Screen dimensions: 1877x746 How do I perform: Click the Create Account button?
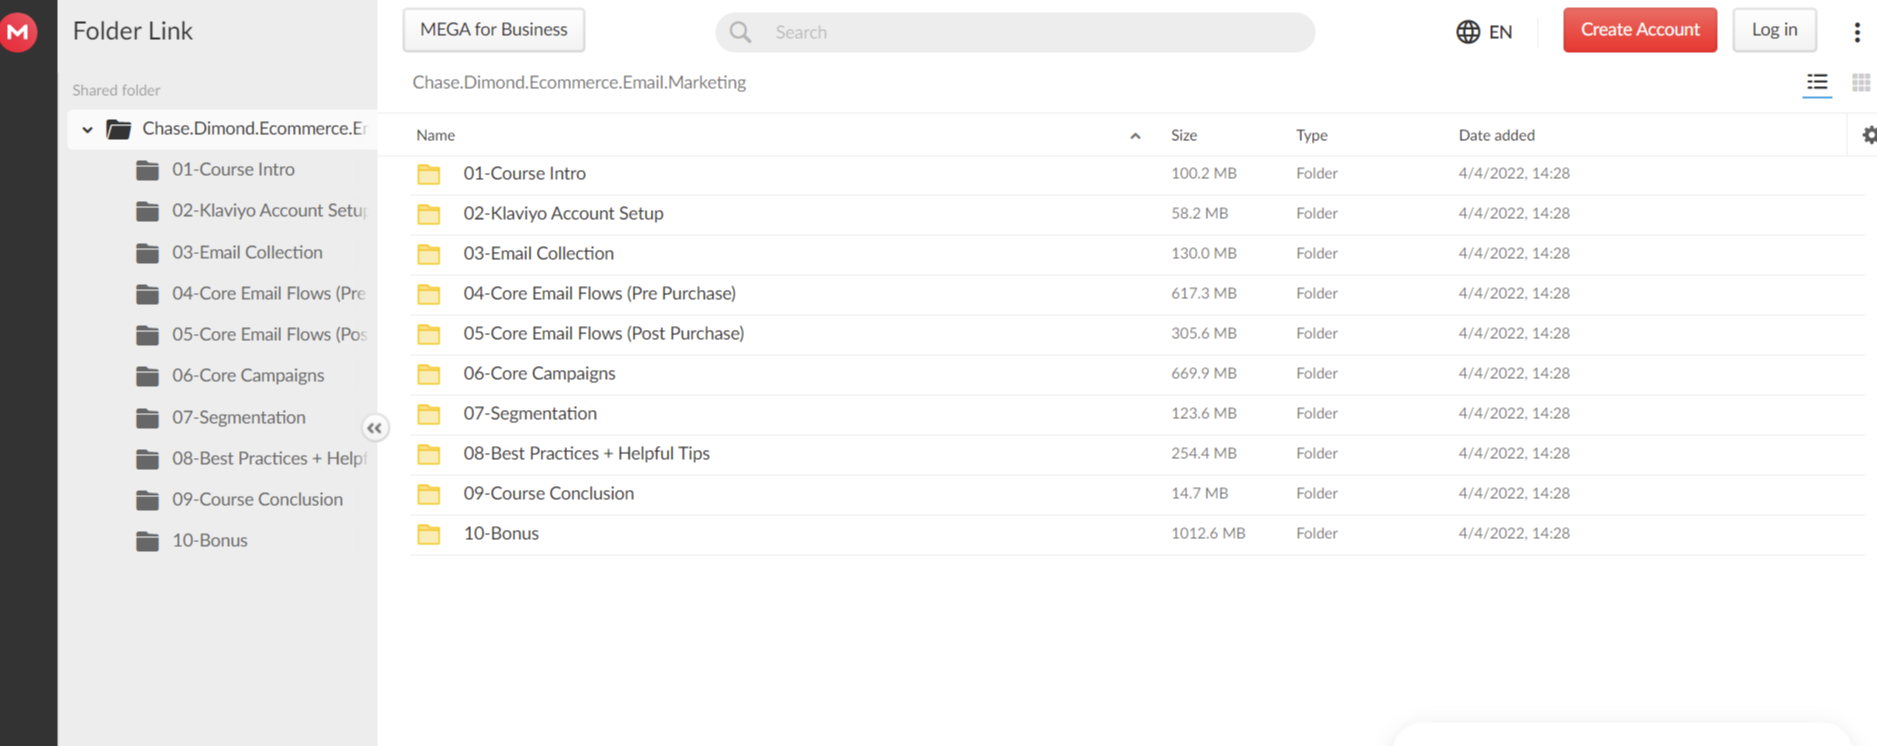tap(1640, 30)
